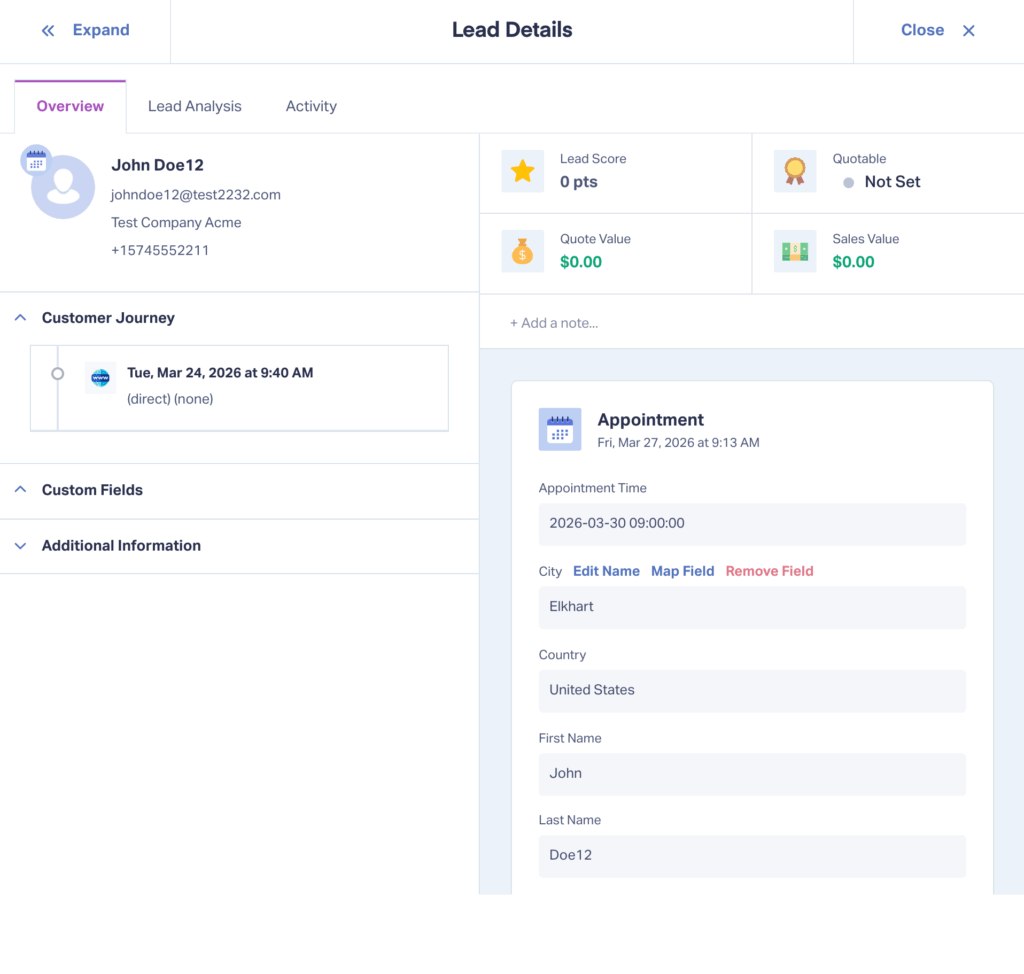Click Remove Field next to City

pyautogui.click(x=769, y=571)
